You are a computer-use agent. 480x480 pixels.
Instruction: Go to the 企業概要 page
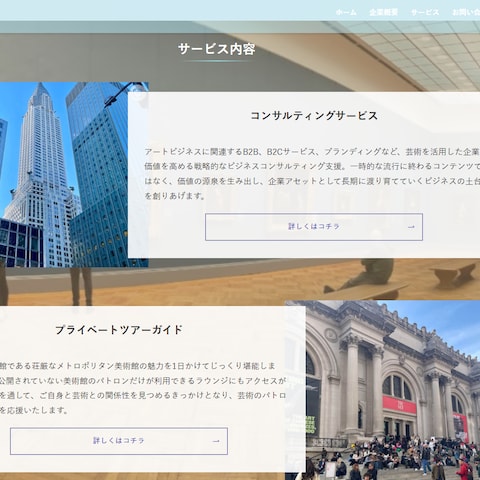383,12
